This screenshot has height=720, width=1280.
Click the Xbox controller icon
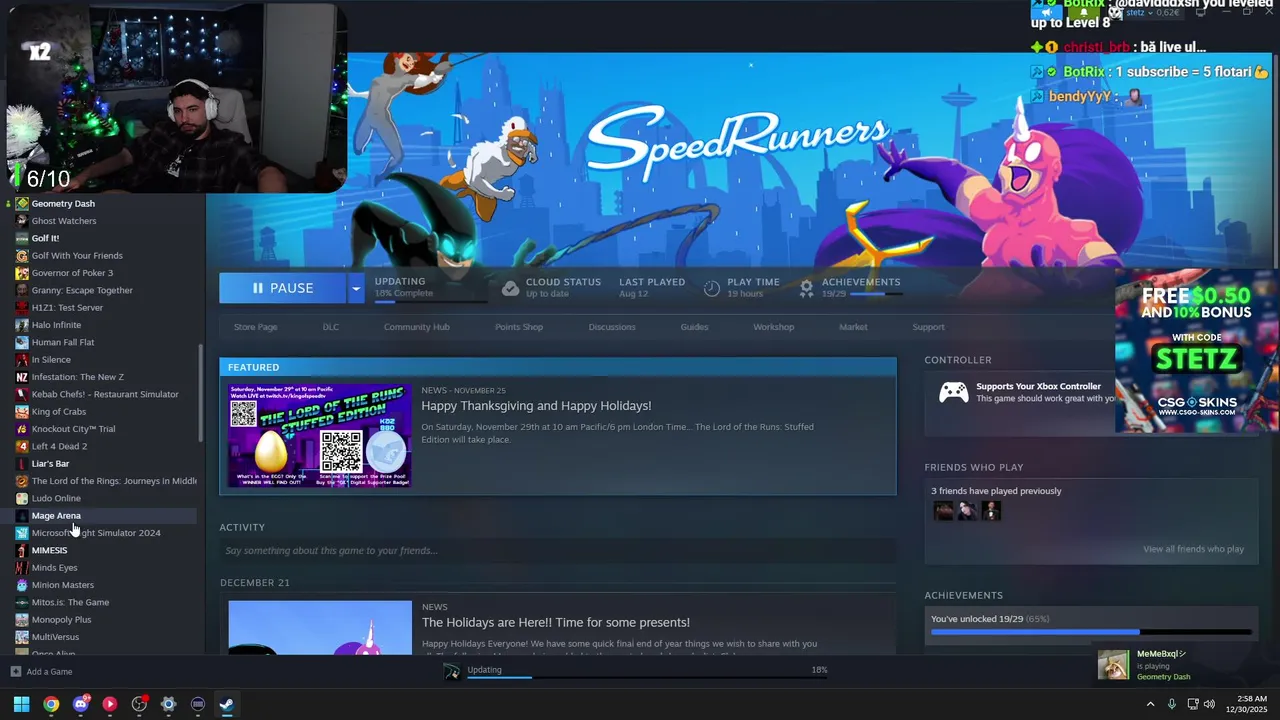(953, 393)
